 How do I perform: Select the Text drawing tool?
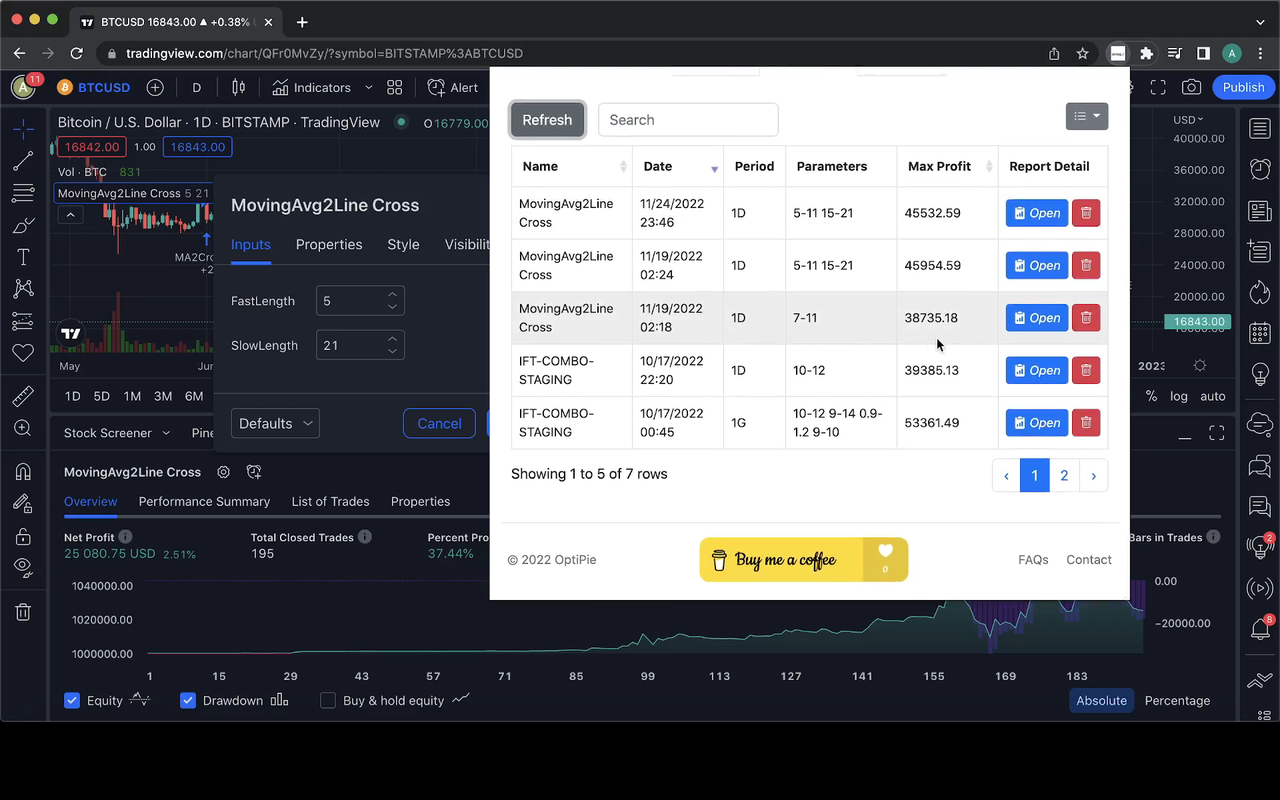(x=24, y=256)
